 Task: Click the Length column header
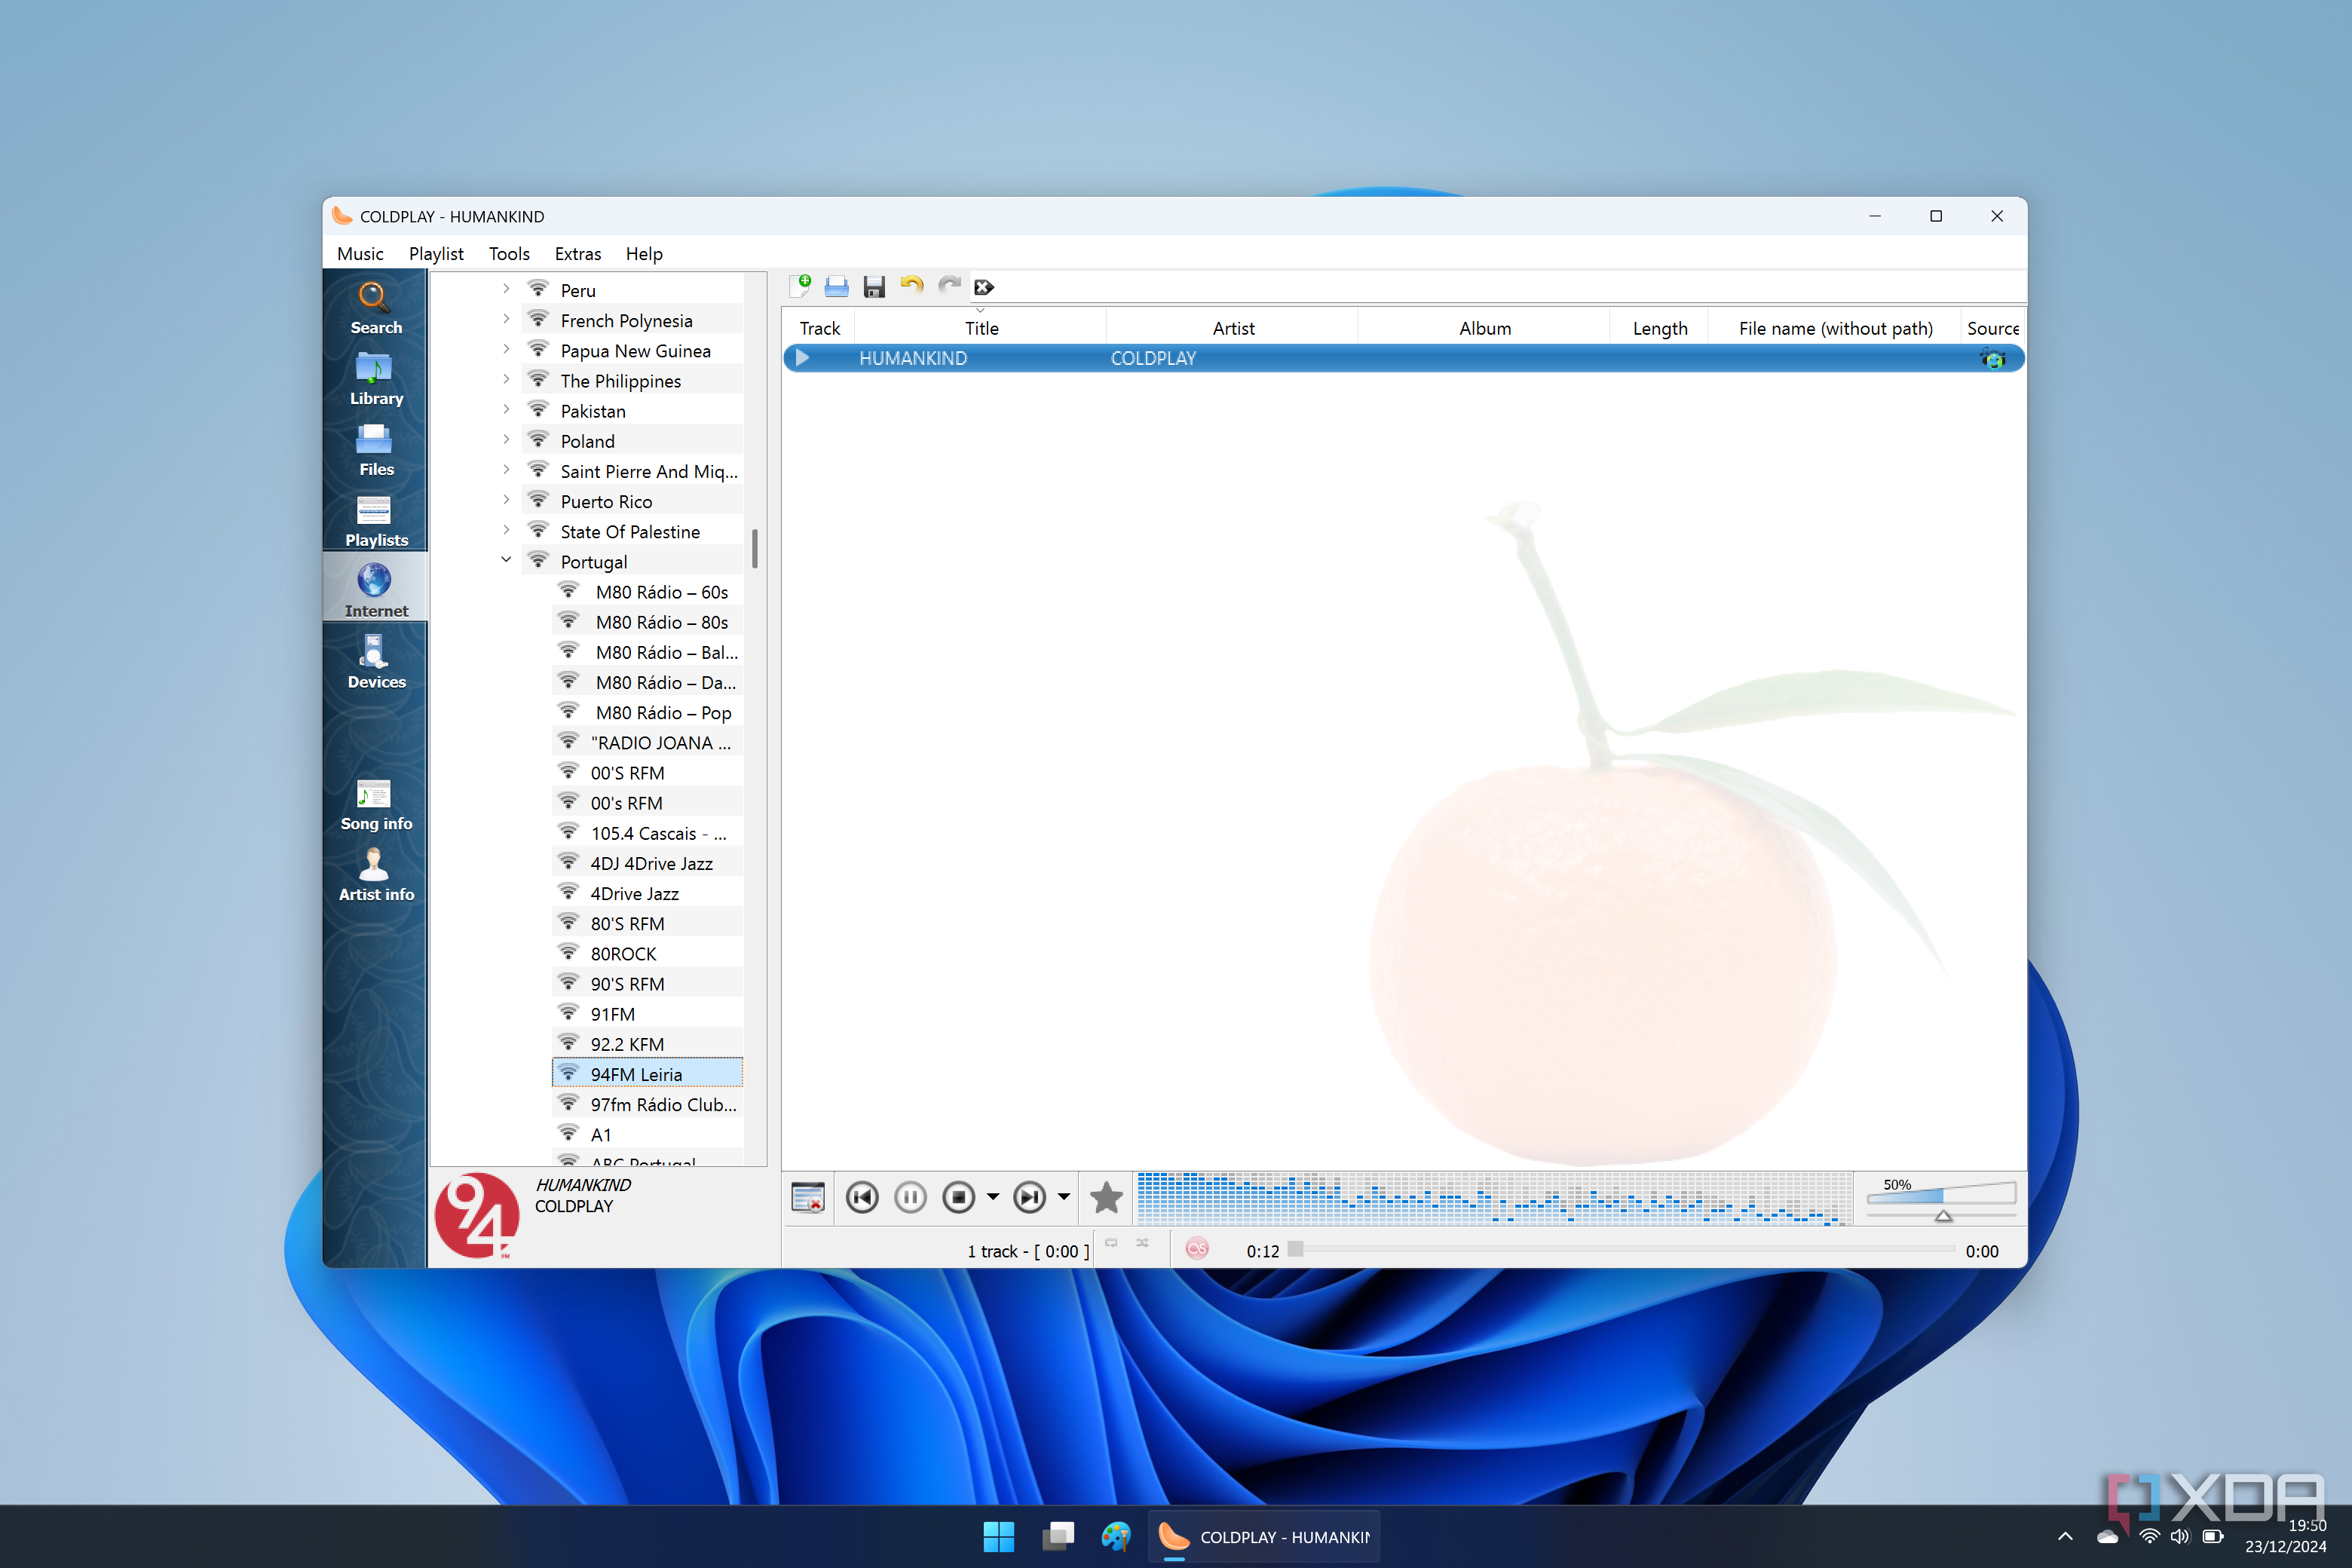(1660, 328)
